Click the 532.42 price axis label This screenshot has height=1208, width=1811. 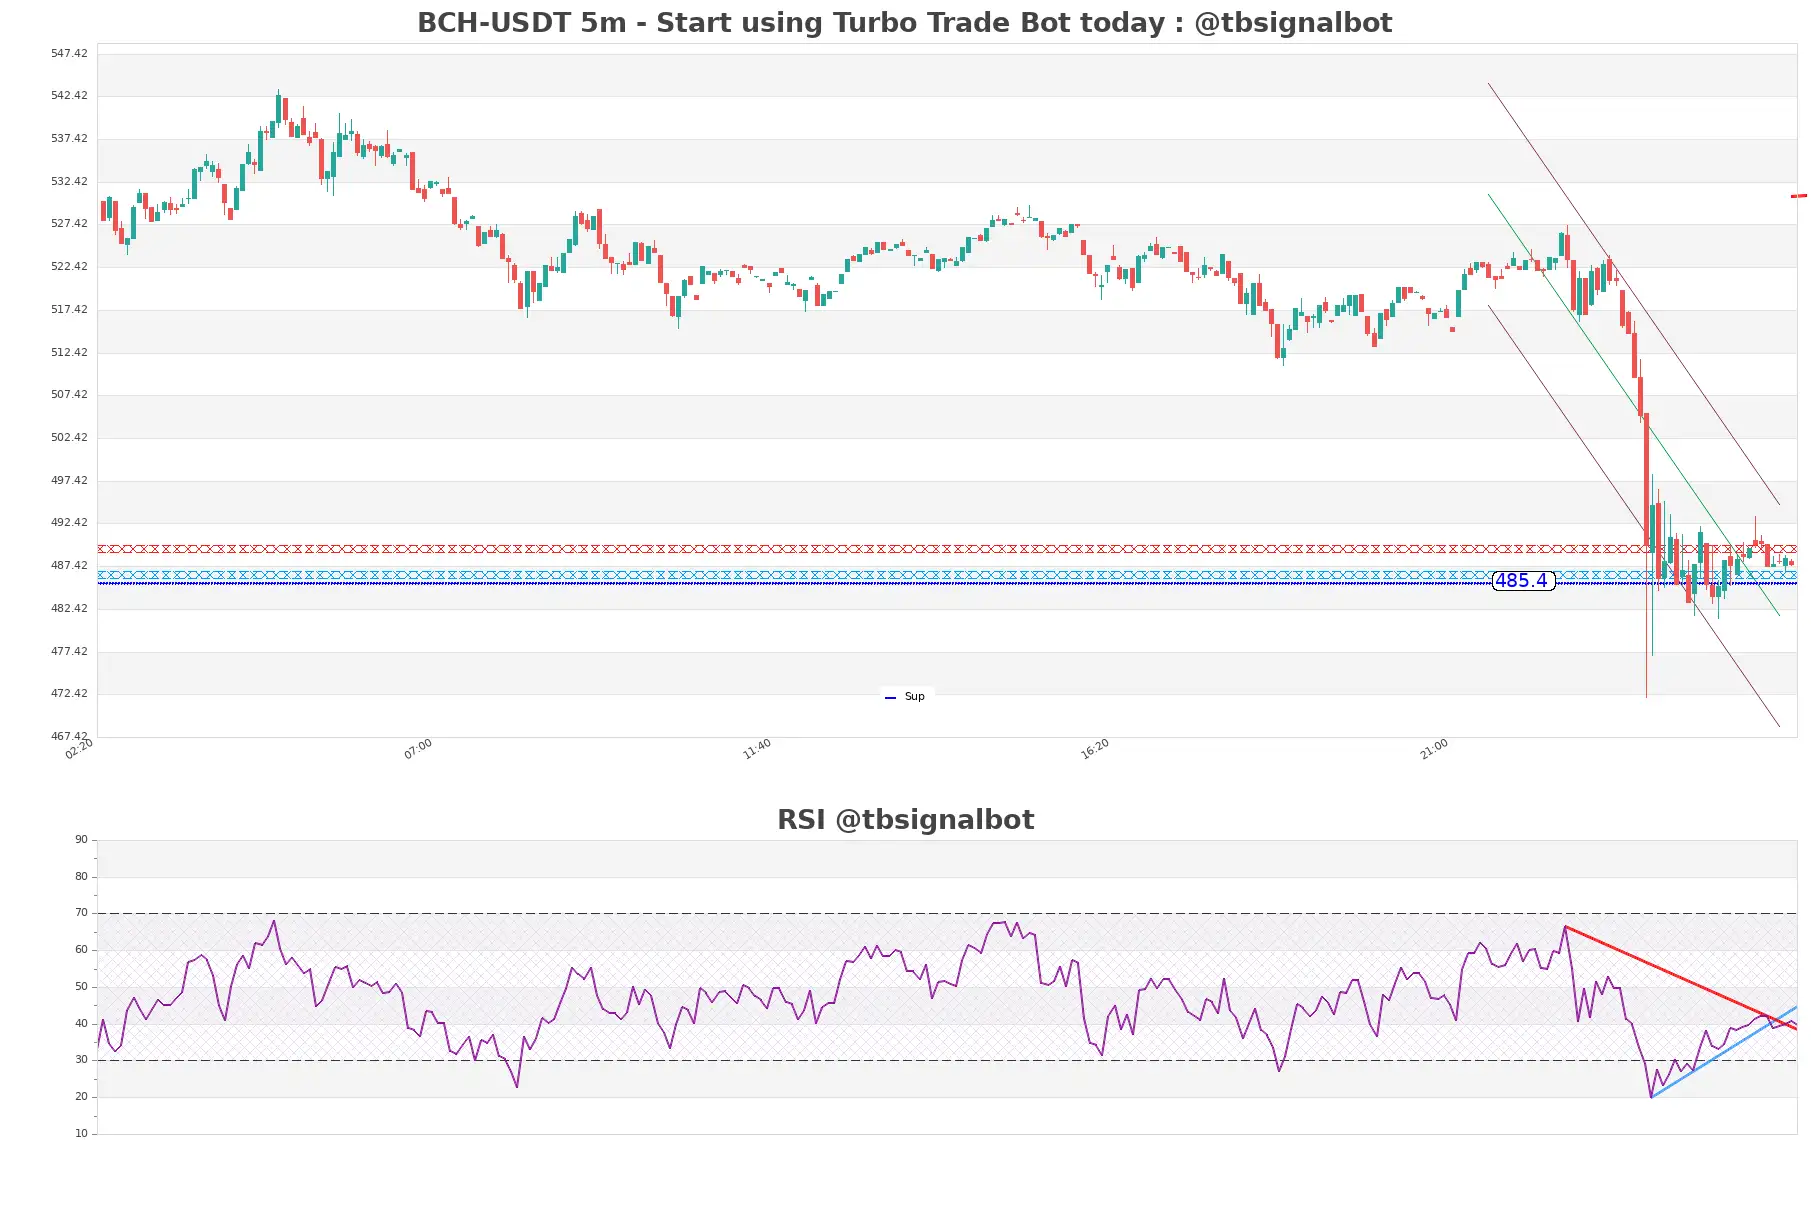69,181
